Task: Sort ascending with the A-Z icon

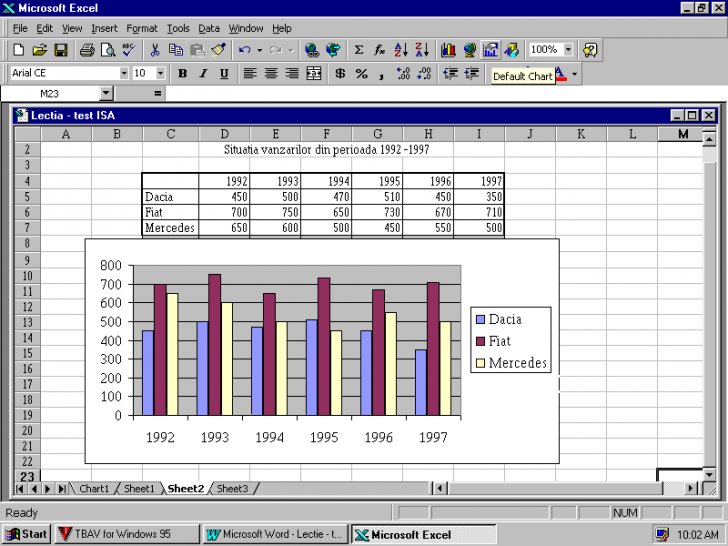Action: (x=401, y=50)
